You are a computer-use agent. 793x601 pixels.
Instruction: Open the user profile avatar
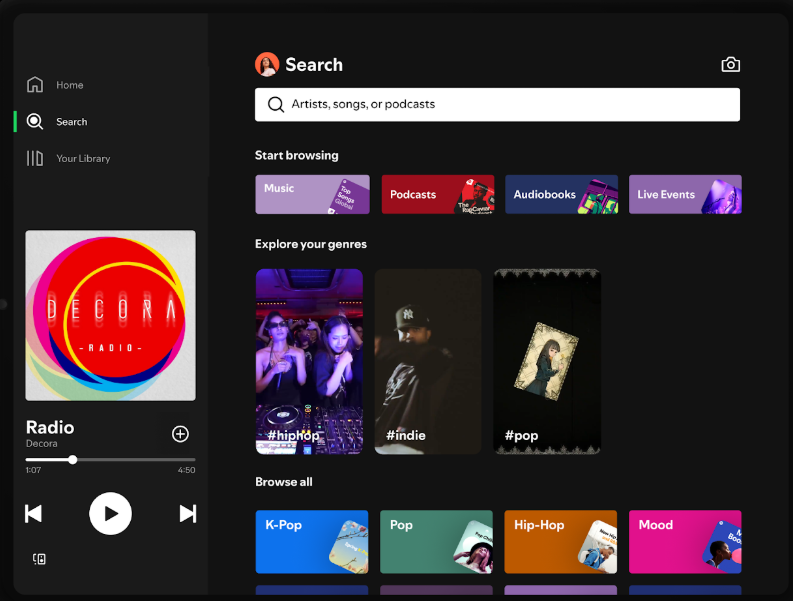267,65
